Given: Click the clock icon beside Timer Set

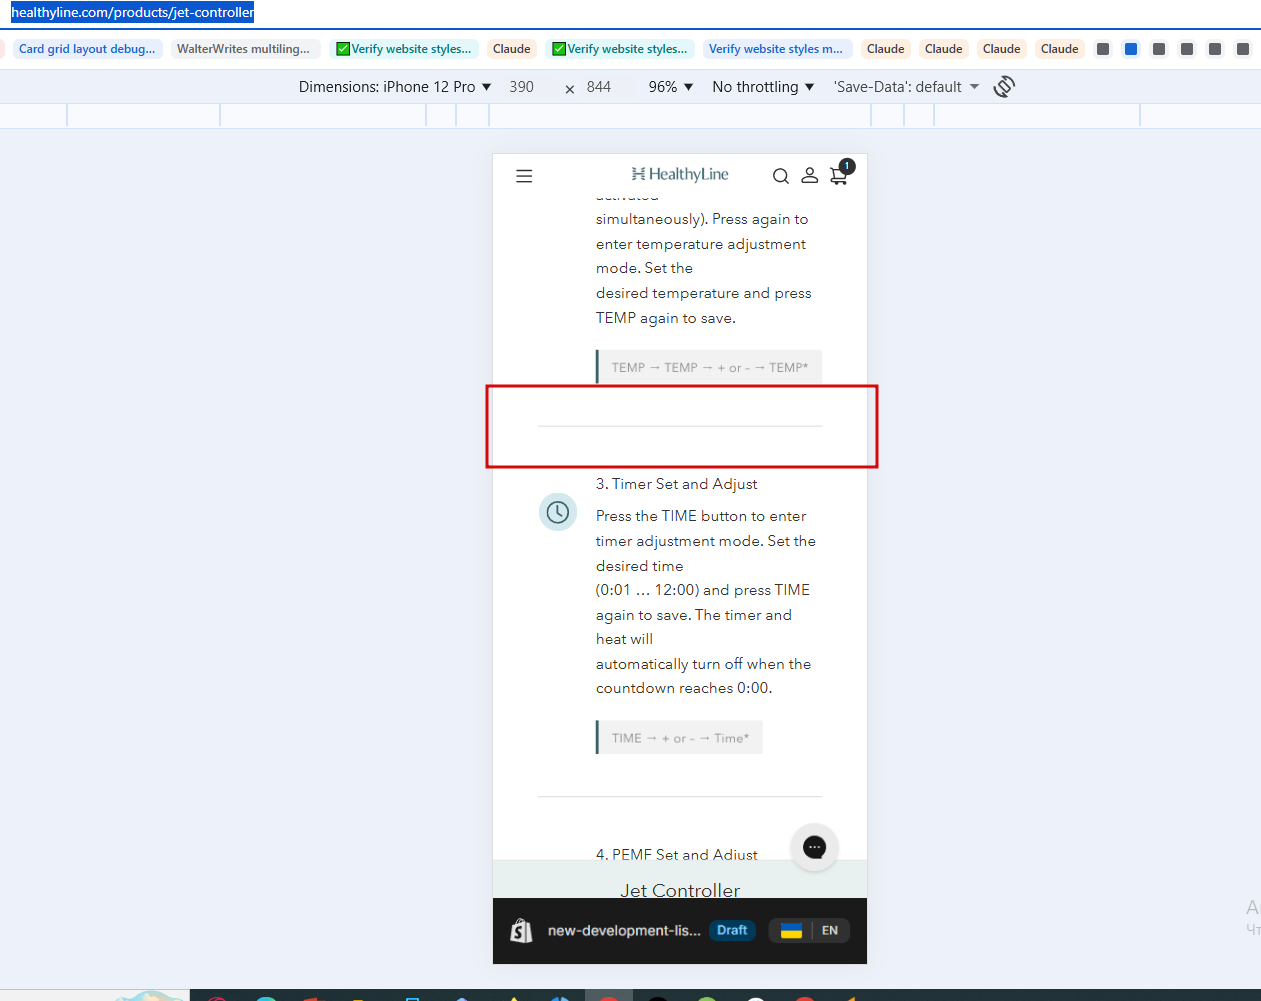Looking at the screenshot, I should pyautogui.click(x=558, y=512).
